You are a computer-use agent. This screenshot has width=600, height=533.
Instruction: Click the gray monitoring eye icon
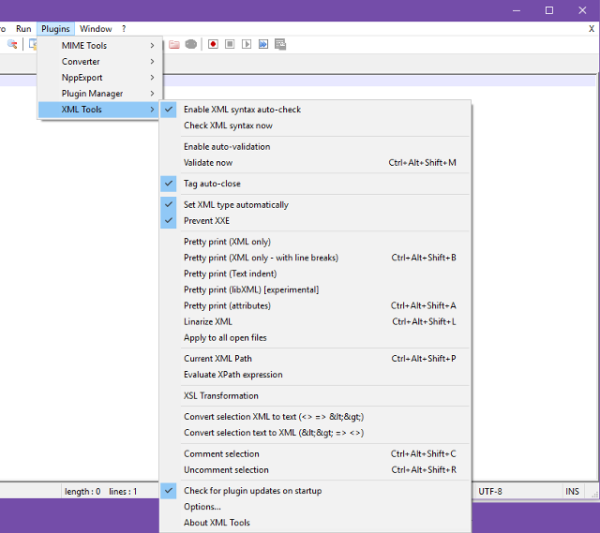(191, 45)
